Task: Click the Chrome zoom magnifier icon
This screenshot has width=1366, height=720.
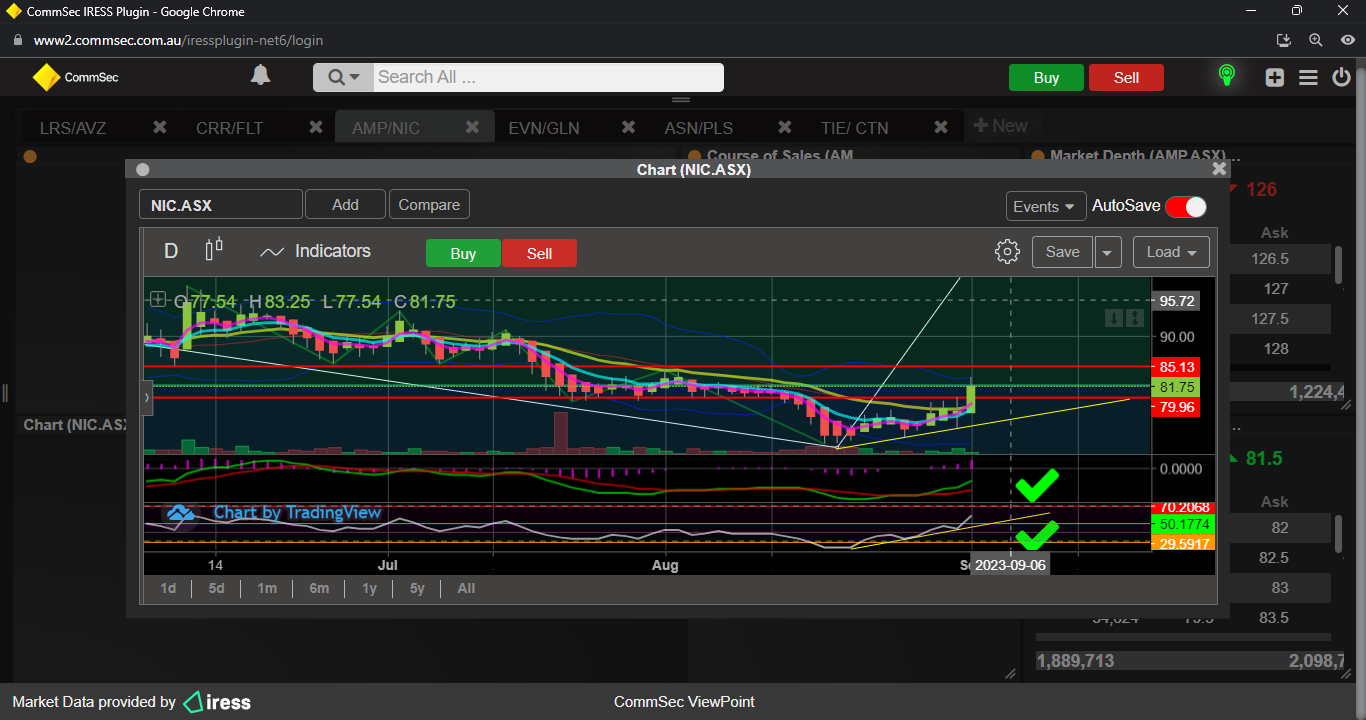Action: [x=1316, y=40]
